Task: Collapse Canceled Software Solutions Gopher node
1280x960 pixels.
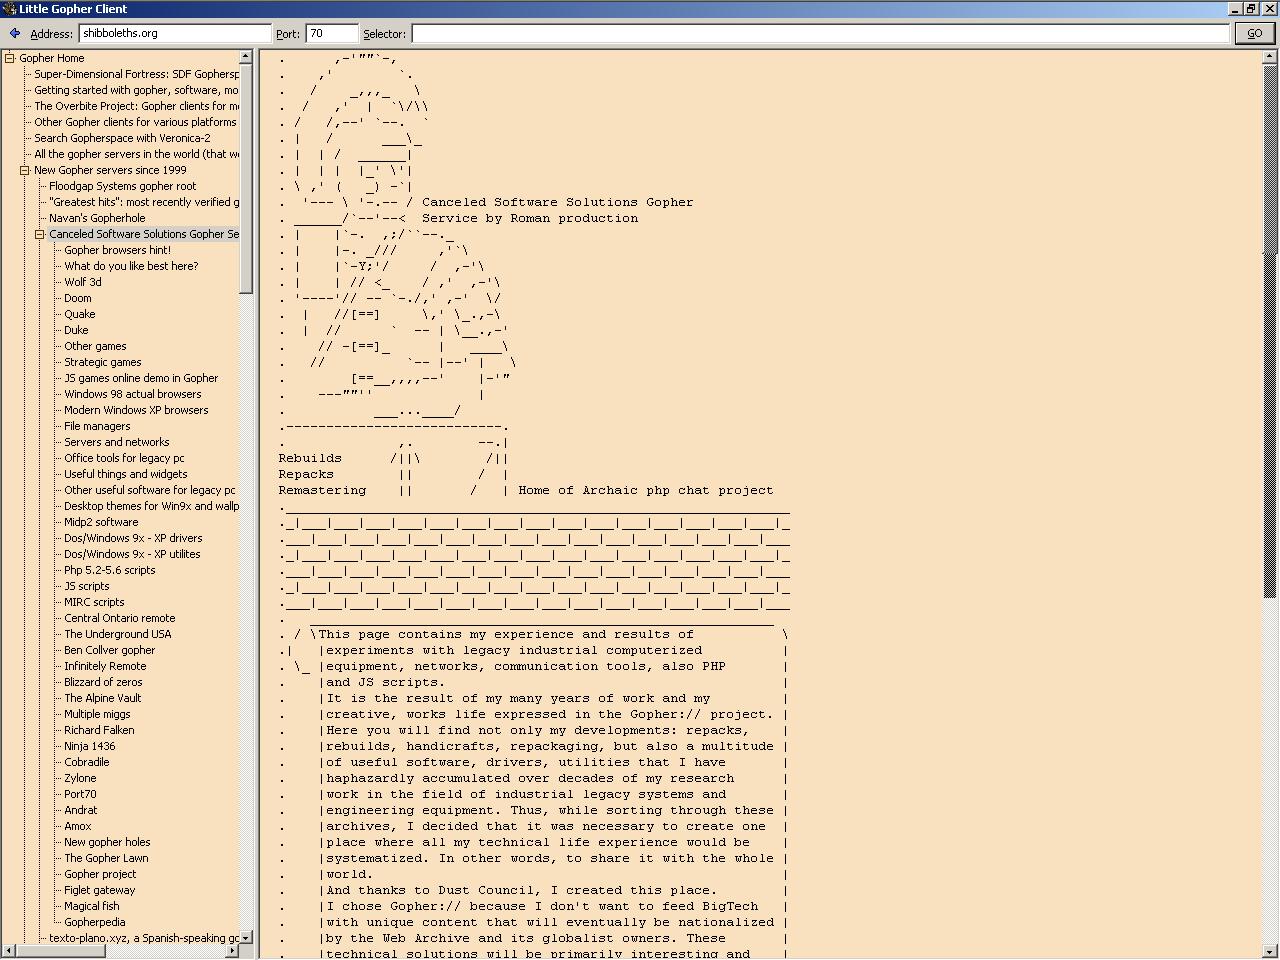Action: pyautogui.click(x=39, y=234)
